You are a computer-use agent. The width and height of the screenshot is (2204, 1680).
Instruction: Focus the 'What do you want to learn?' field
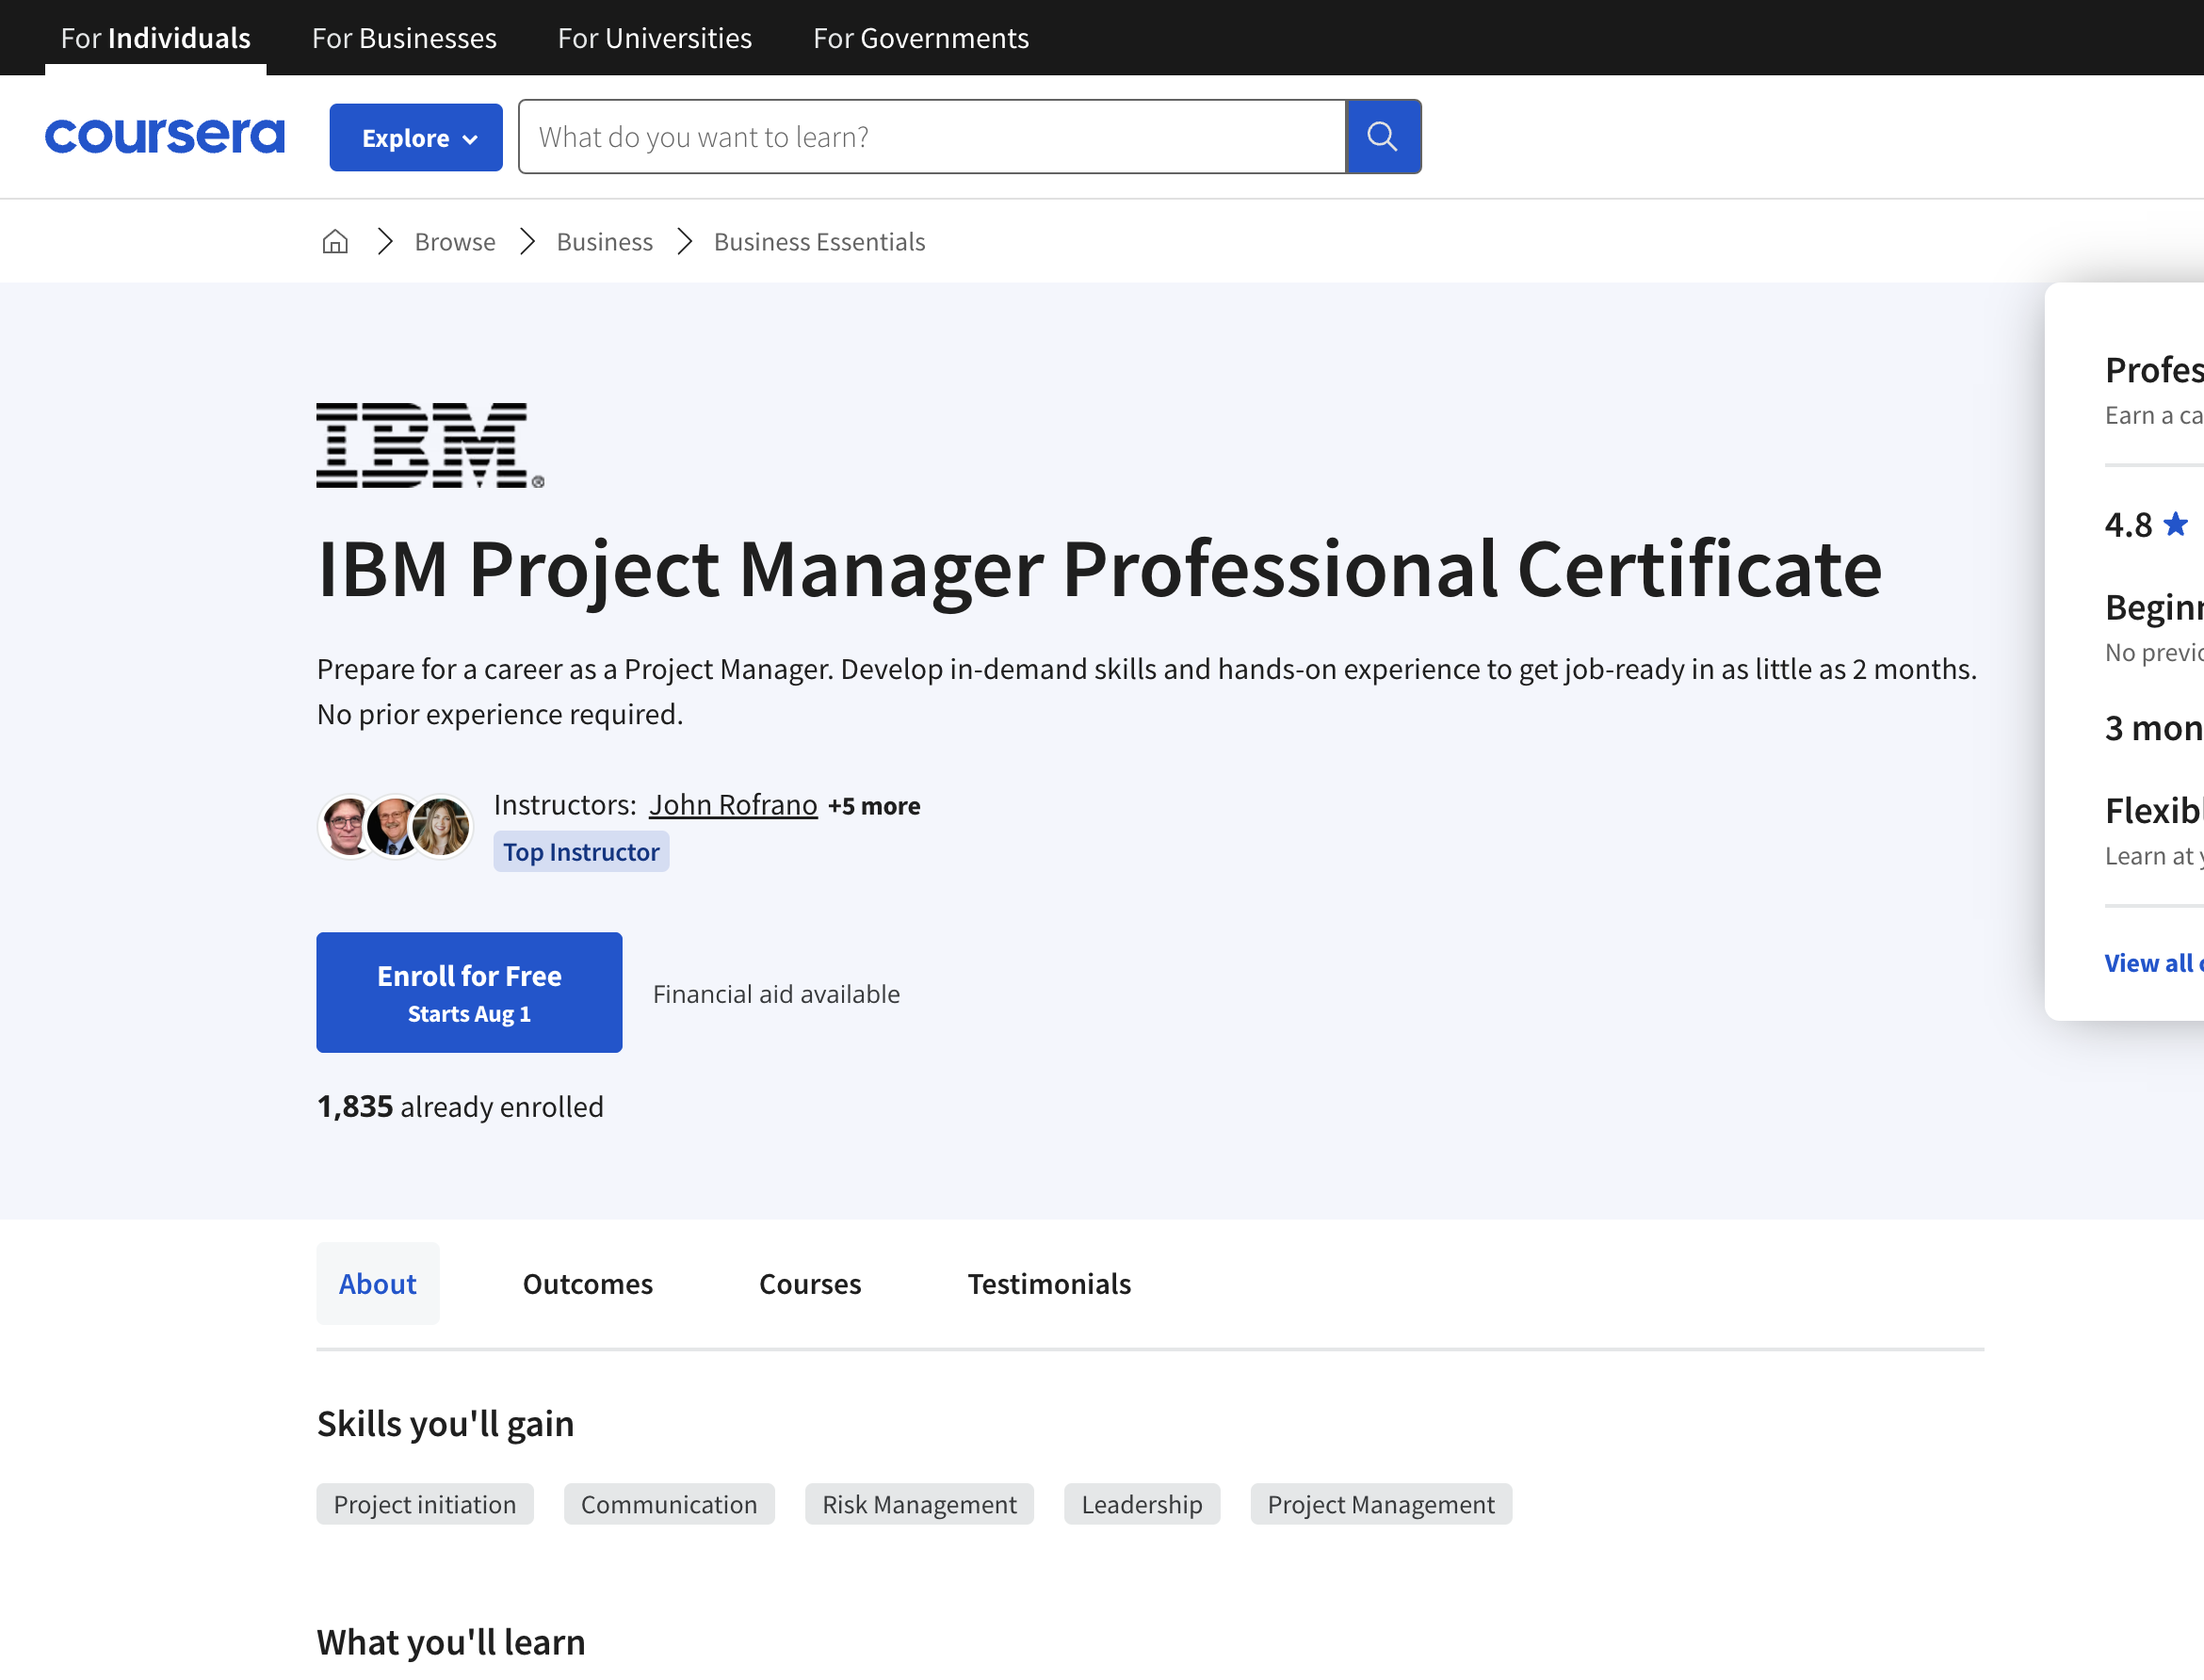tap(932, 136)
